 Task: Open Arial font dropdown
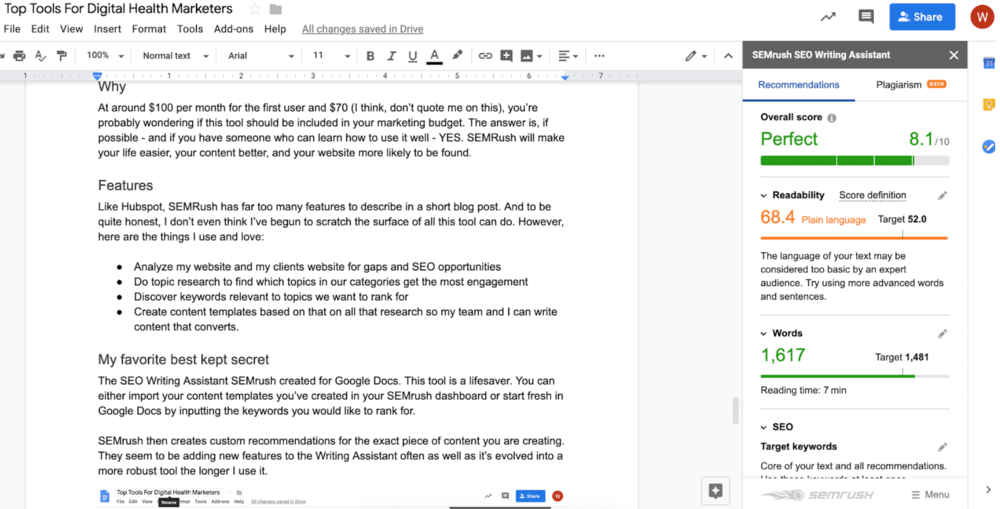click(x=261, y=56)
